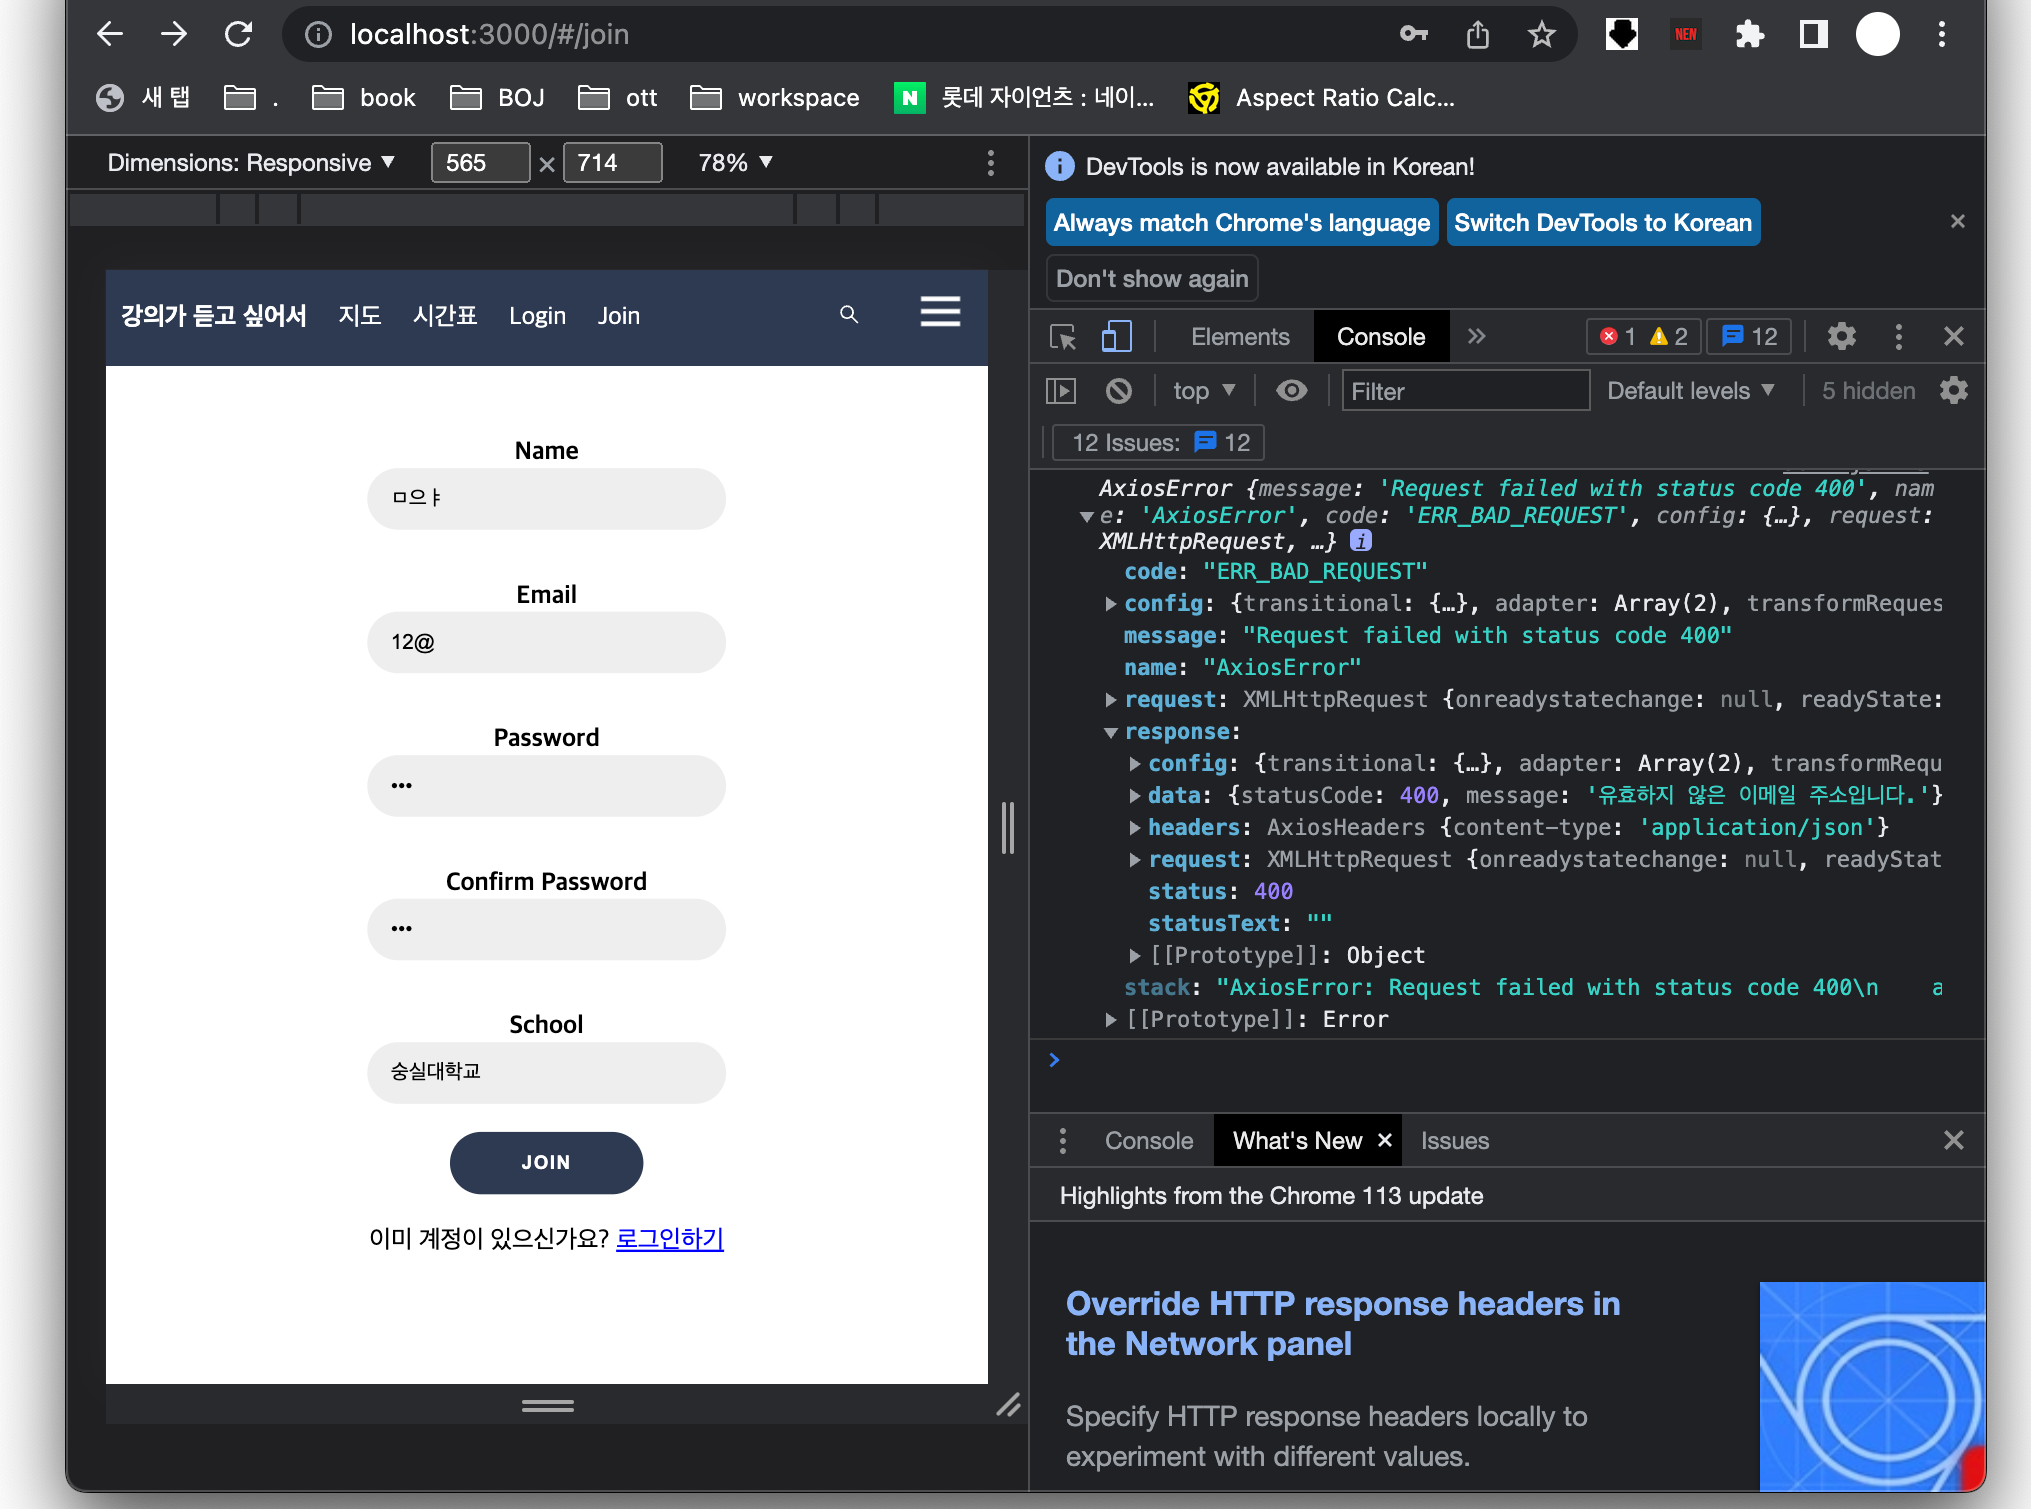The width and height of the screenshot is (2031, 1509).
Task: Open the hamburger menu on the page
Action: [940, 312]
